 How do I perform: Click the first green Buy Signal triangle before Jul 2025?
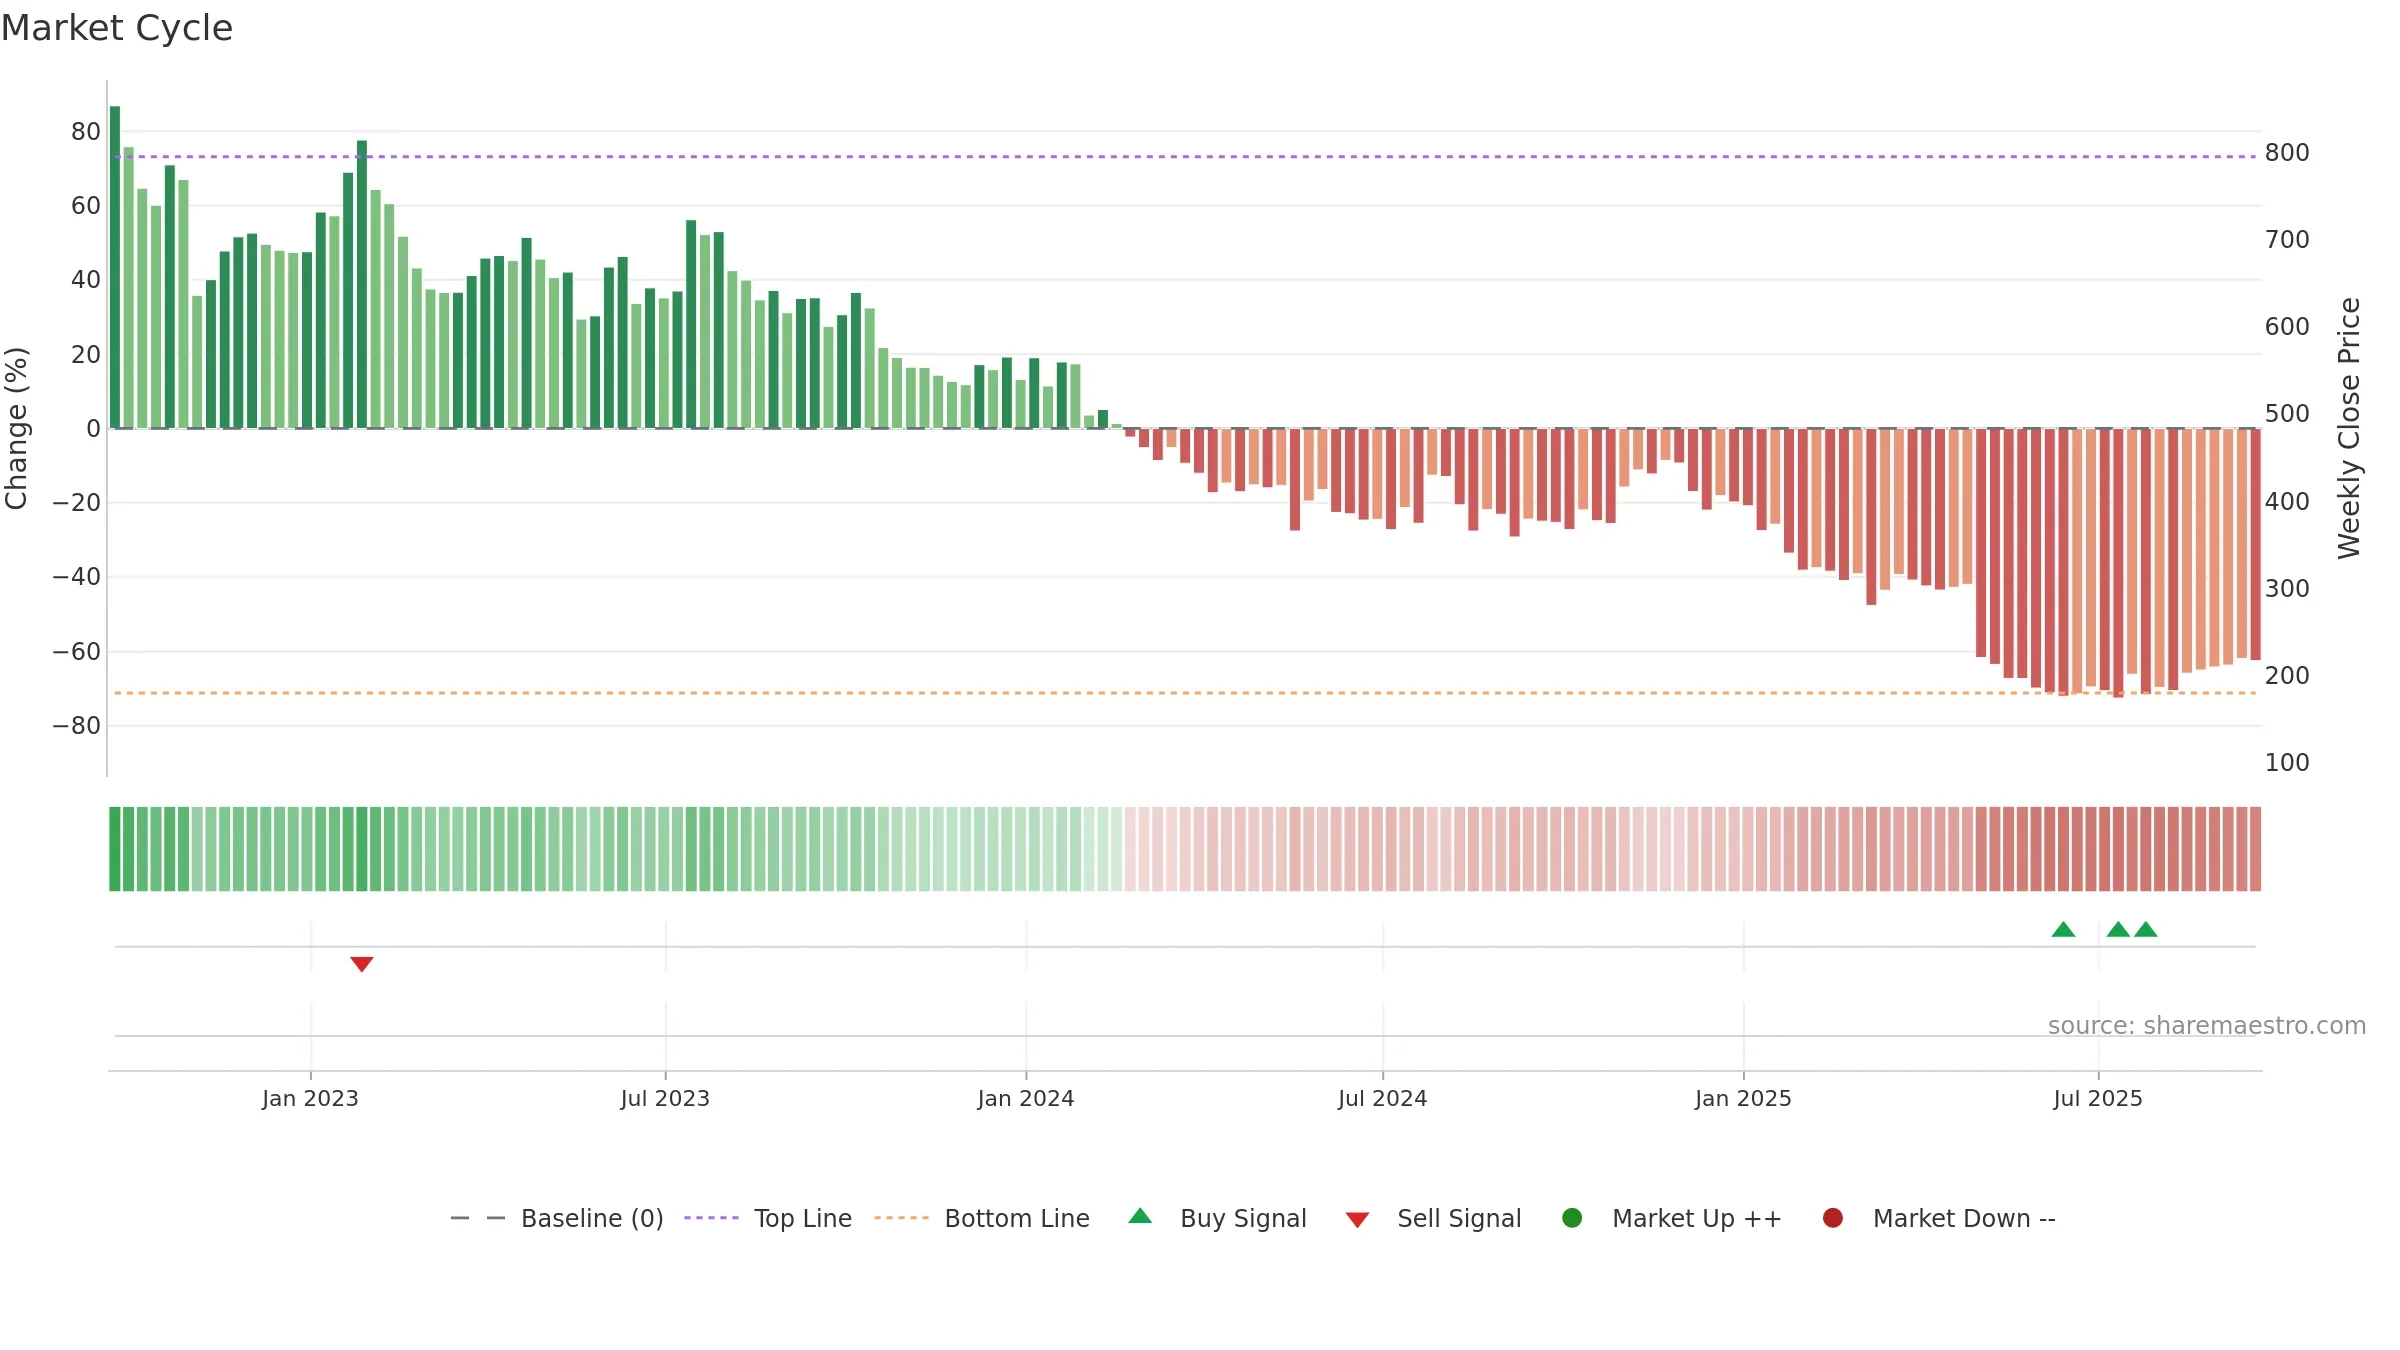coord(2063,929)
